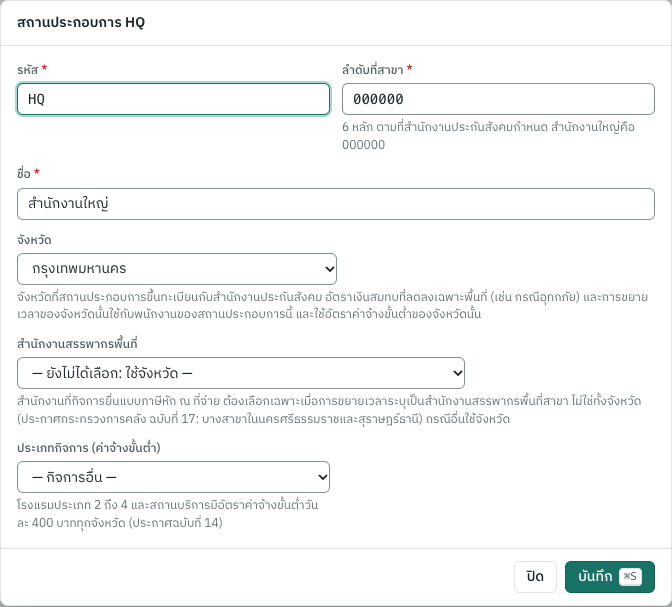Click the บันทึก save button

(609, 577)
